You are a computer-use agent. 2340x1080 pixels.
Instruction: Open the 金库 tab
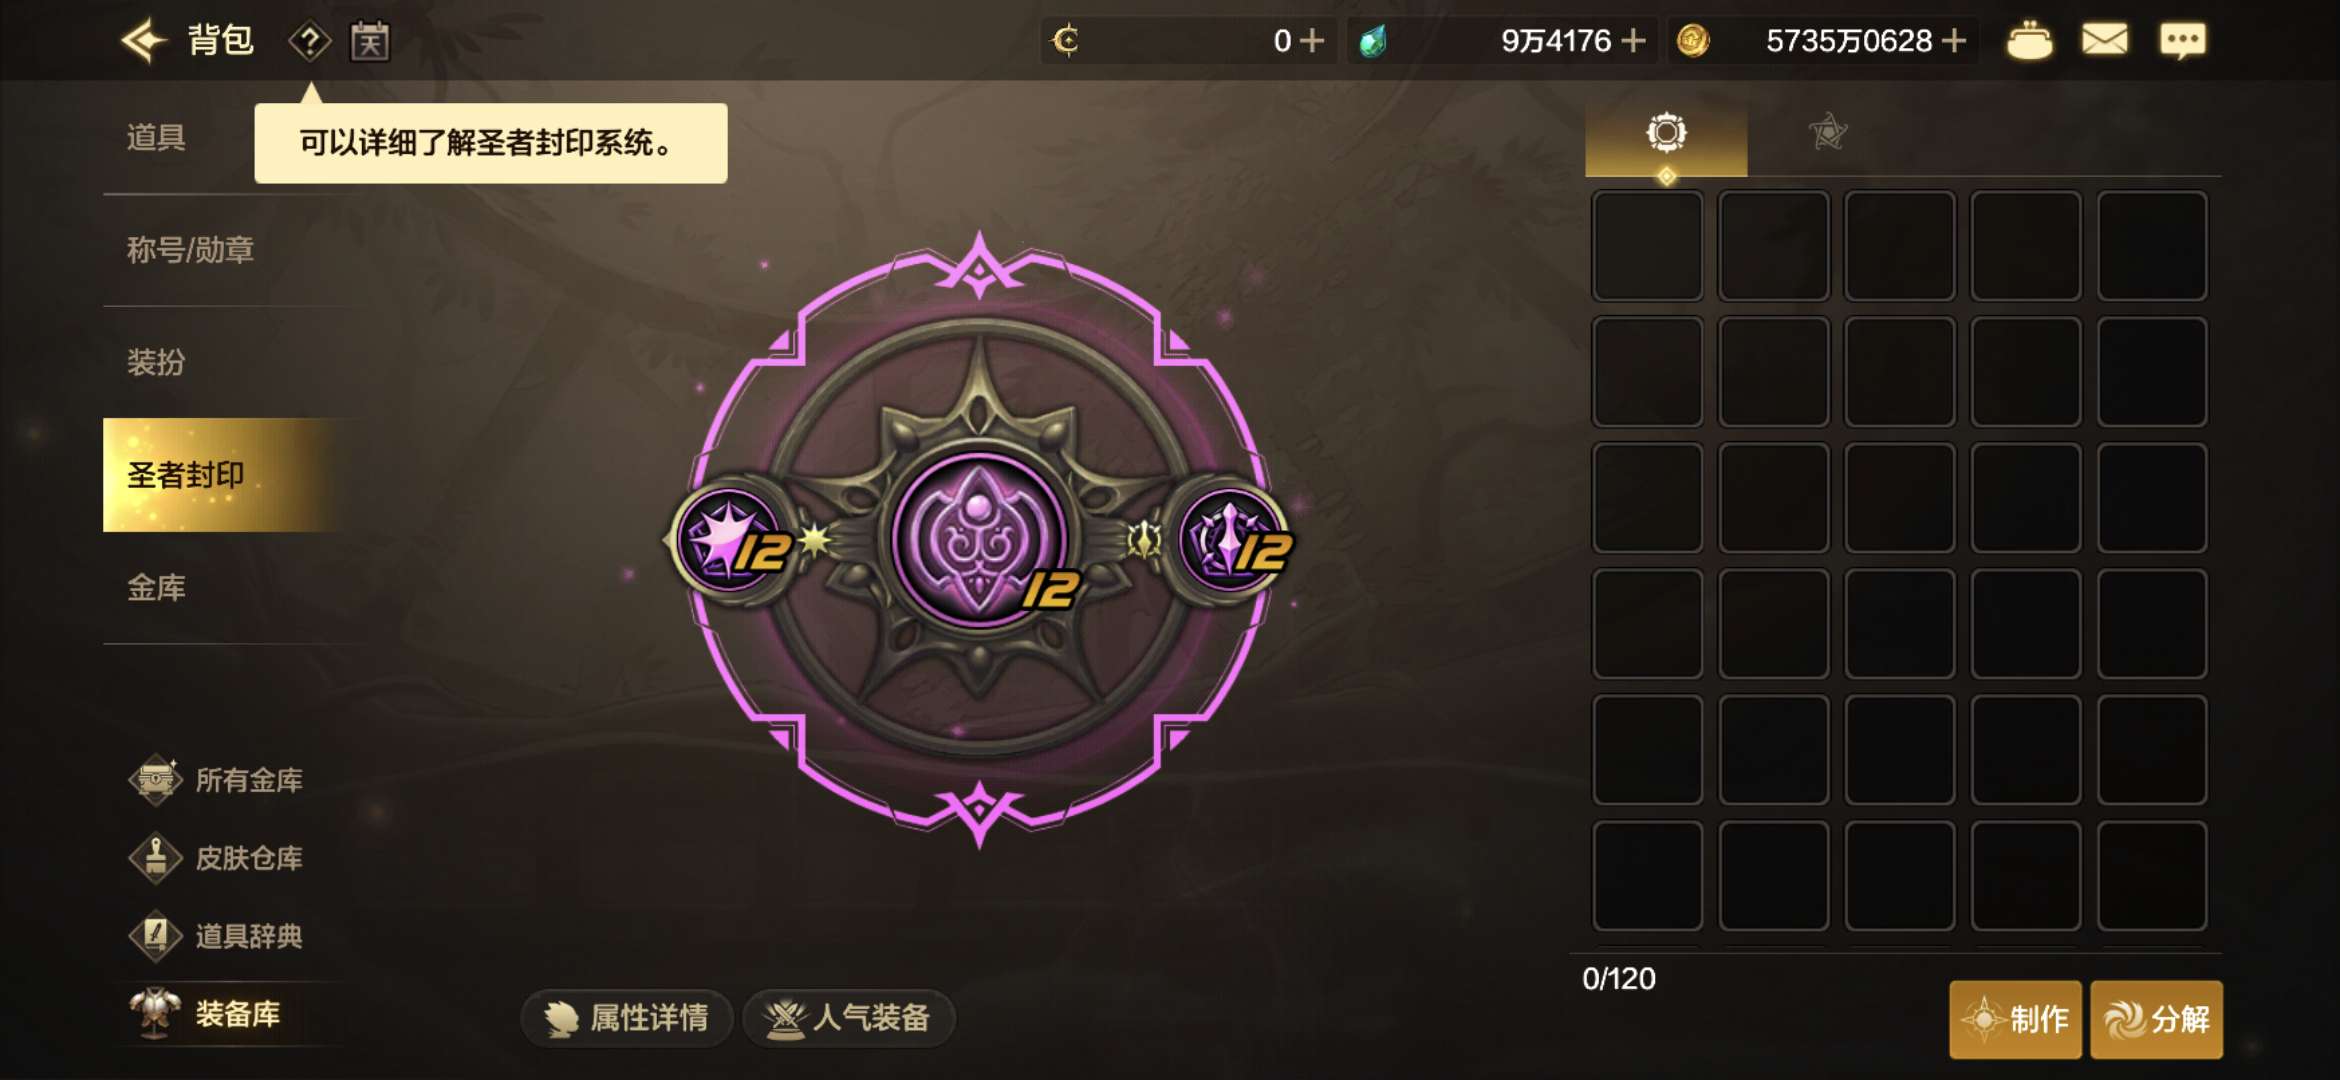tap(156, 588)
